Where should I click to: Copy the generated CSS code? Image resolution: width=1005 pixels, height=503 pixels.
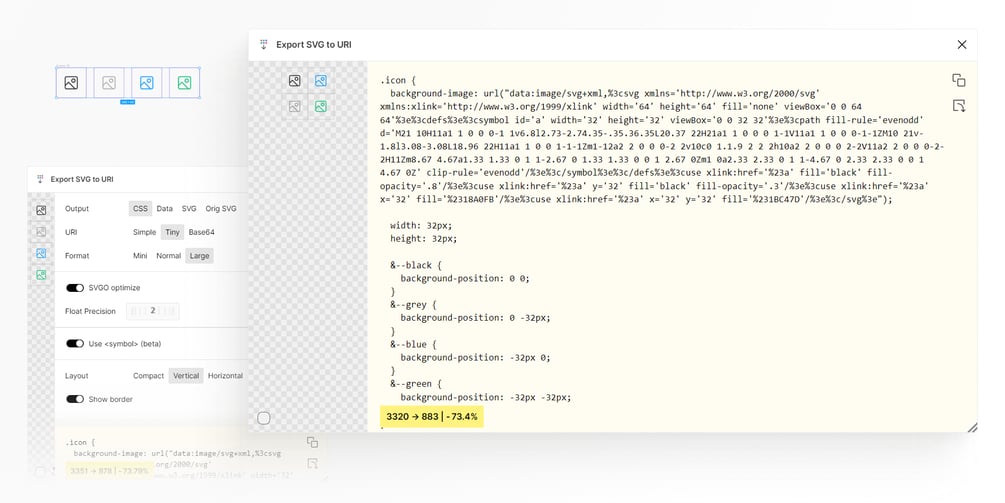coord(958,80)
